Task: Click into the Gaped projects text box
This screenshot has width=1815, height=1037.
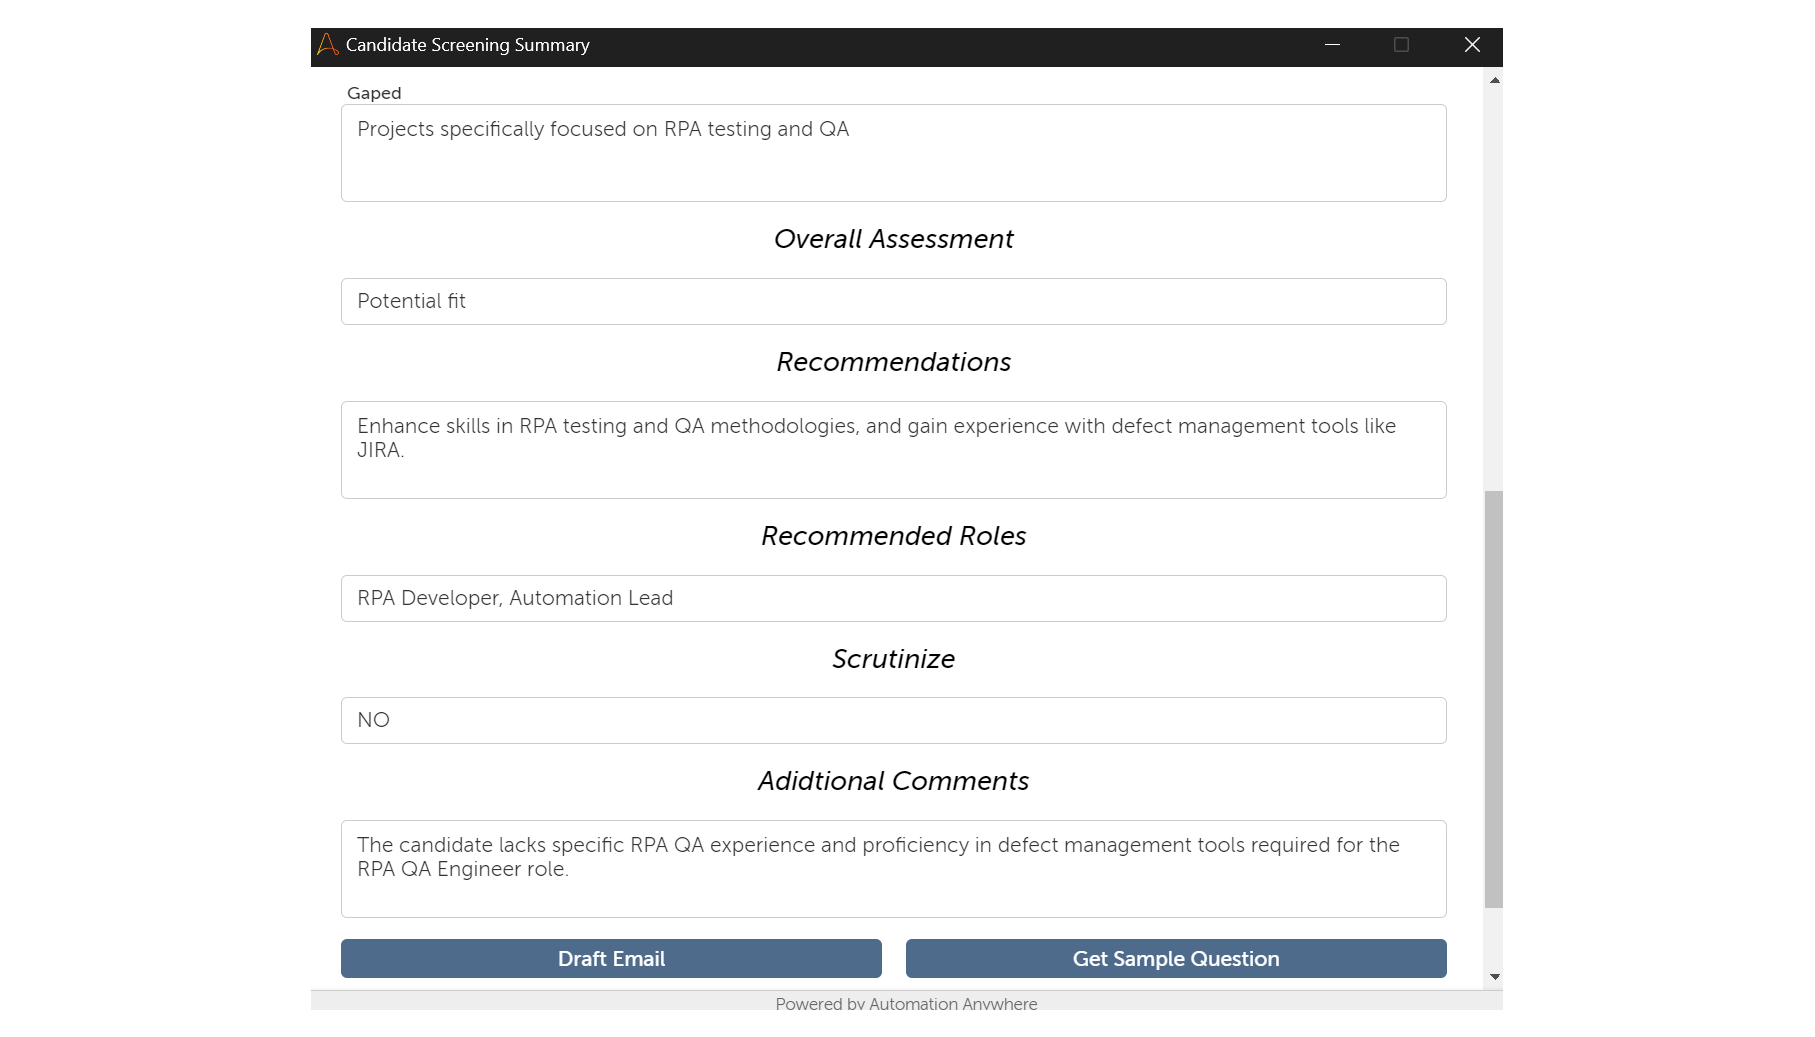Action: click(893, 153)
